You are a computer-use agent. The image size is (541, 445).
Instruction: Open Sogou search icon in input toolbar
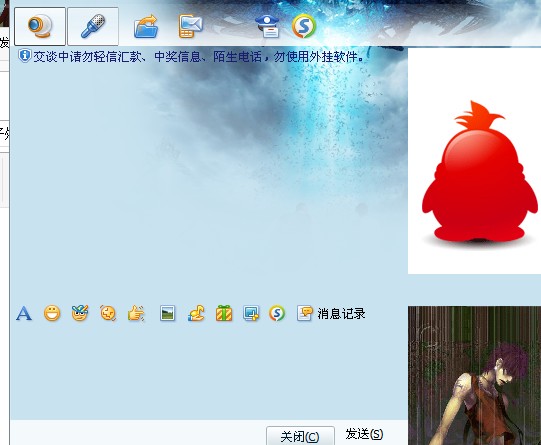(x=277, y=313)
